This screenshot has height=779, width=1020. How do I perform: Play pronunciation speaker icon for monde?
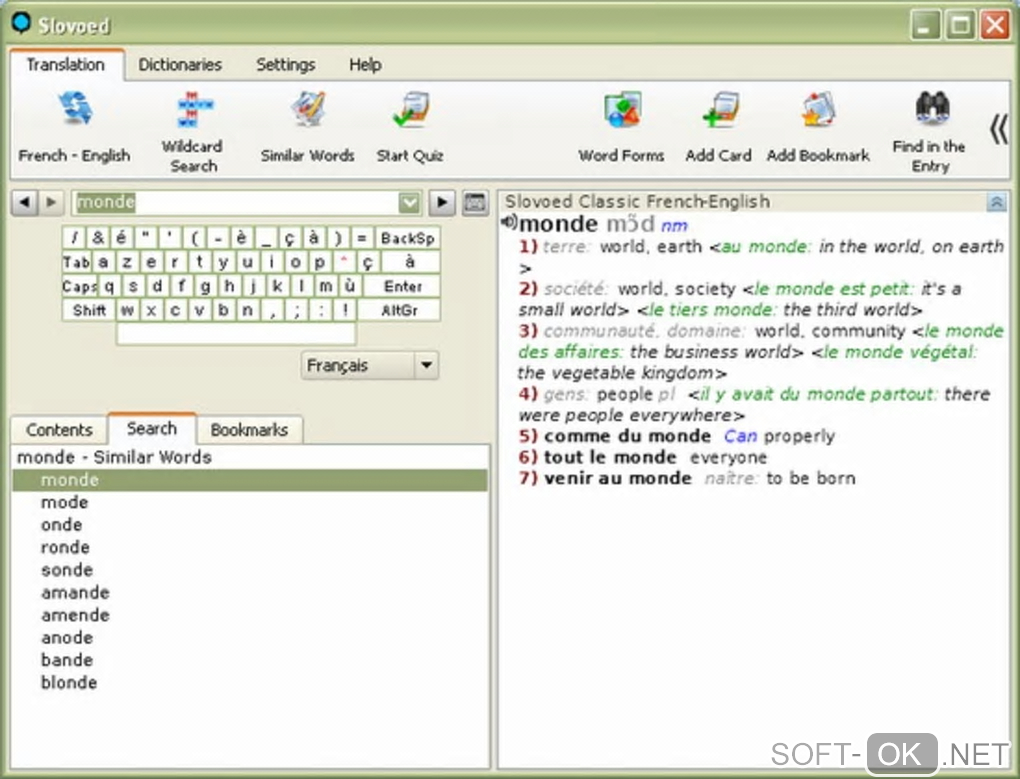click(509, 222)
